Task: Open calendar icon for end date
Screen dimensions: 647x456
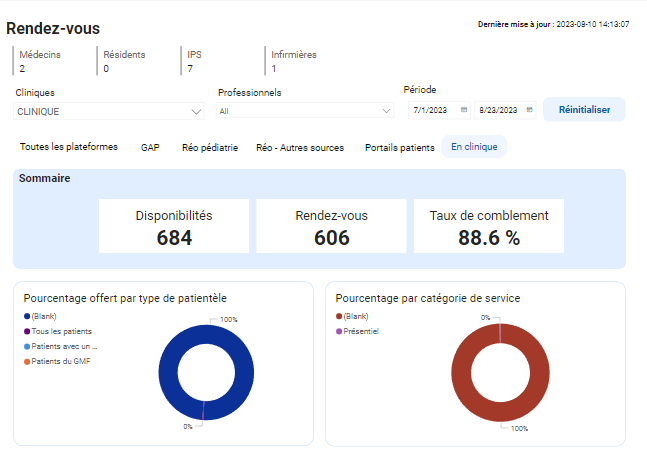Action: [x=529, y=110]
